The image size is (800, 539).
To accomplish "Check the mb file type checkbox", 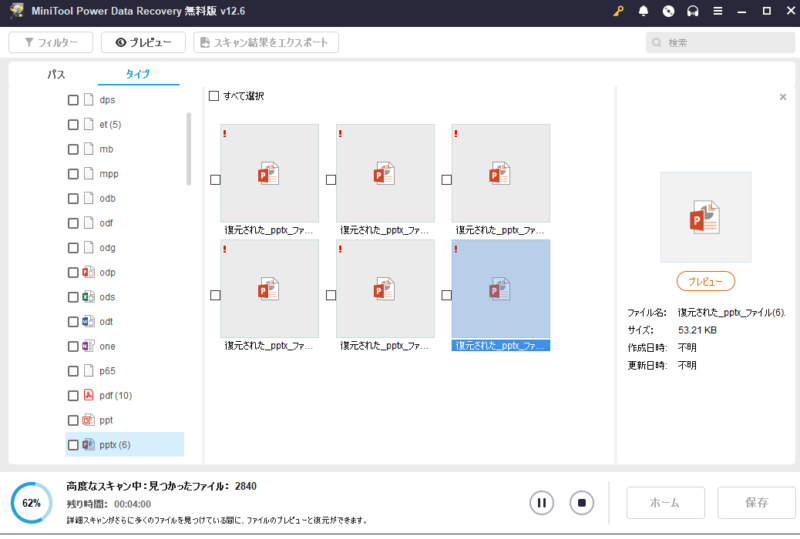I will 73,149.
